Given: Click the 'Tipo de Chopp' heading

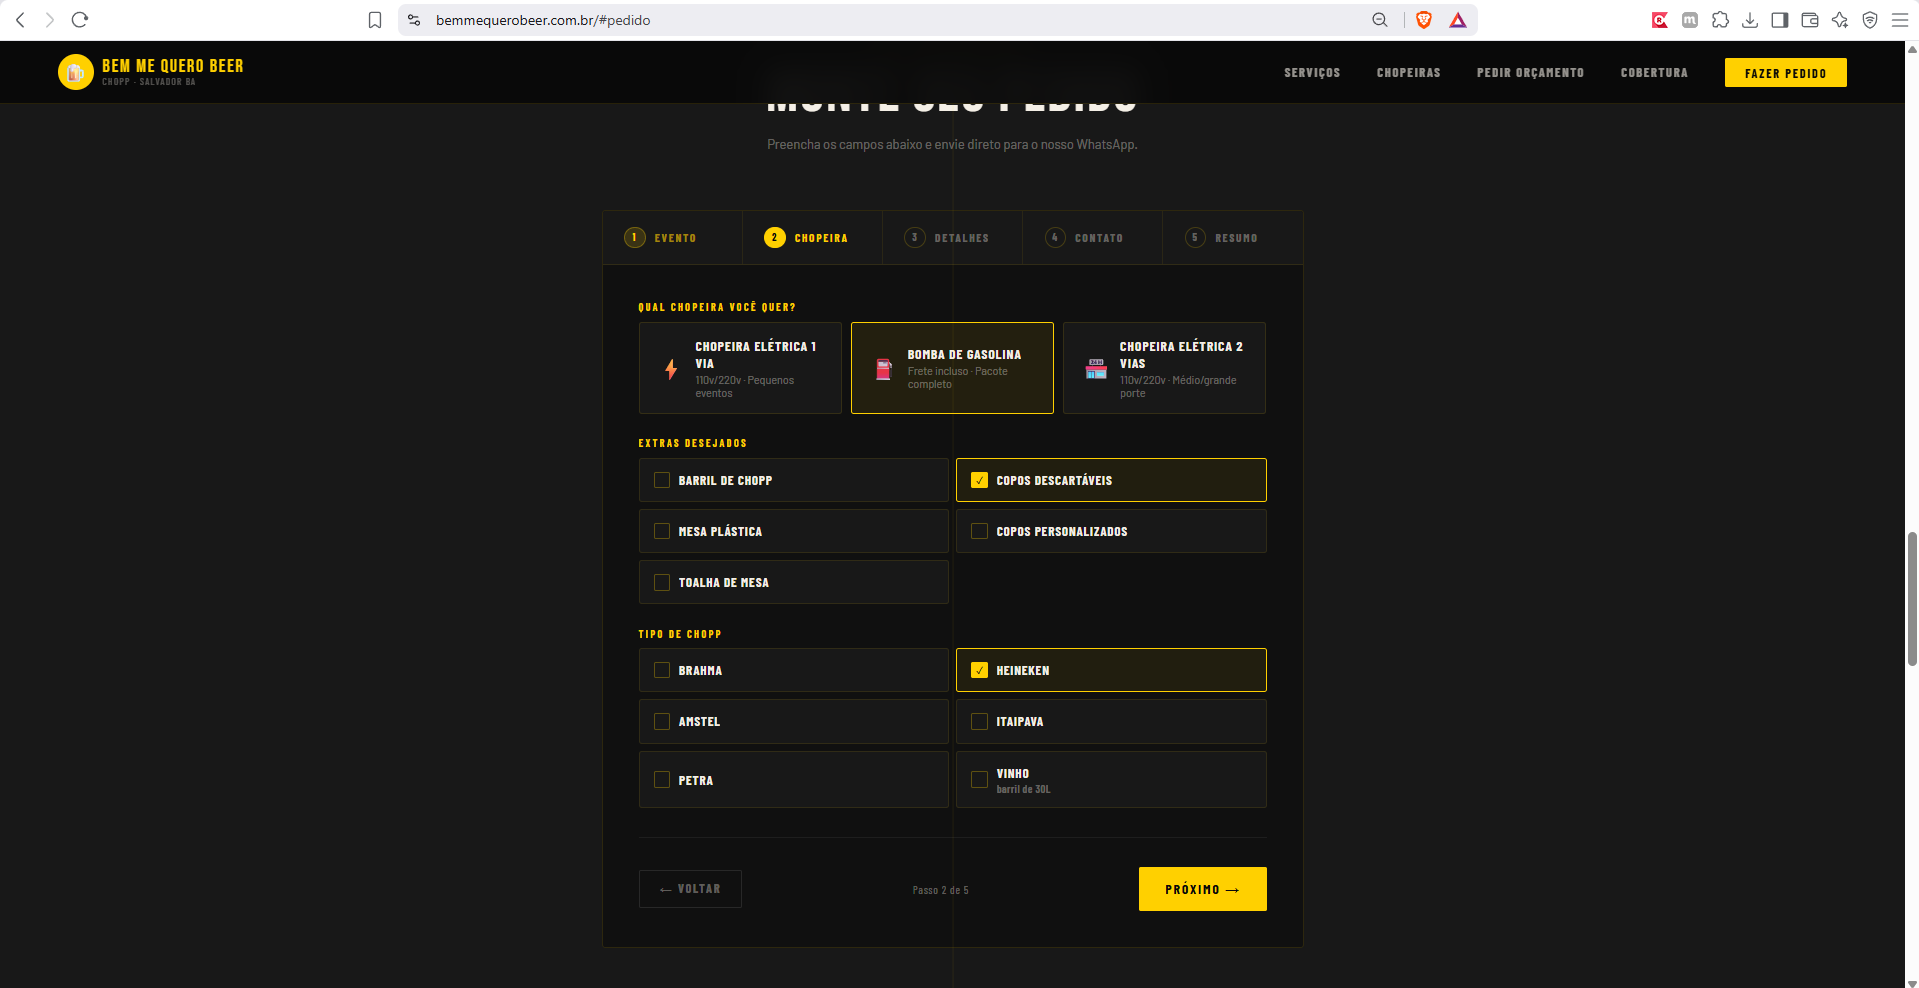Looking at the screenshot, I should click(x=680, y=634).
